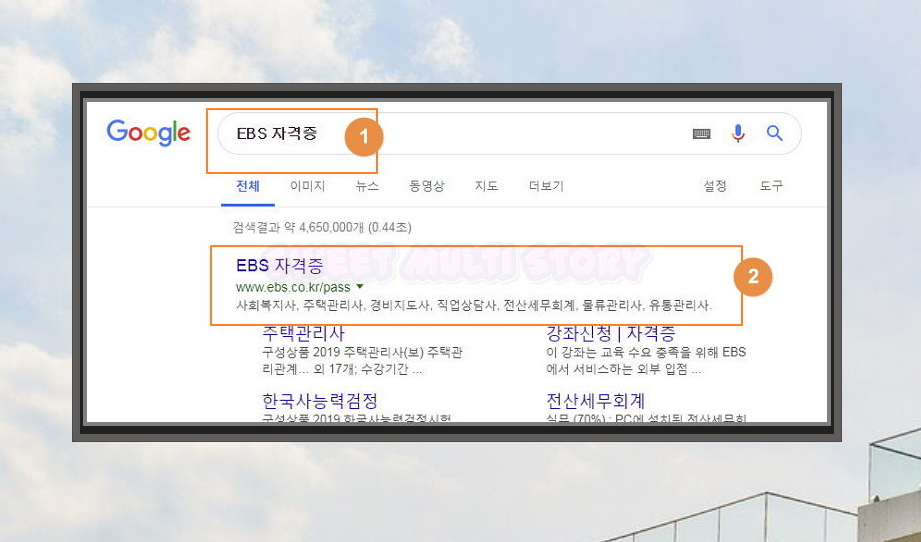Open 설정 menu
921x542 pixels.
point(715,186)
